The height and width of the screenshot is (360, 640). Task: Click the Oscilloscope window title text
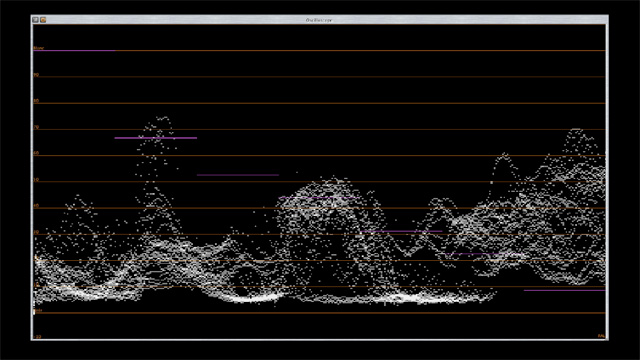pos(319,20)
